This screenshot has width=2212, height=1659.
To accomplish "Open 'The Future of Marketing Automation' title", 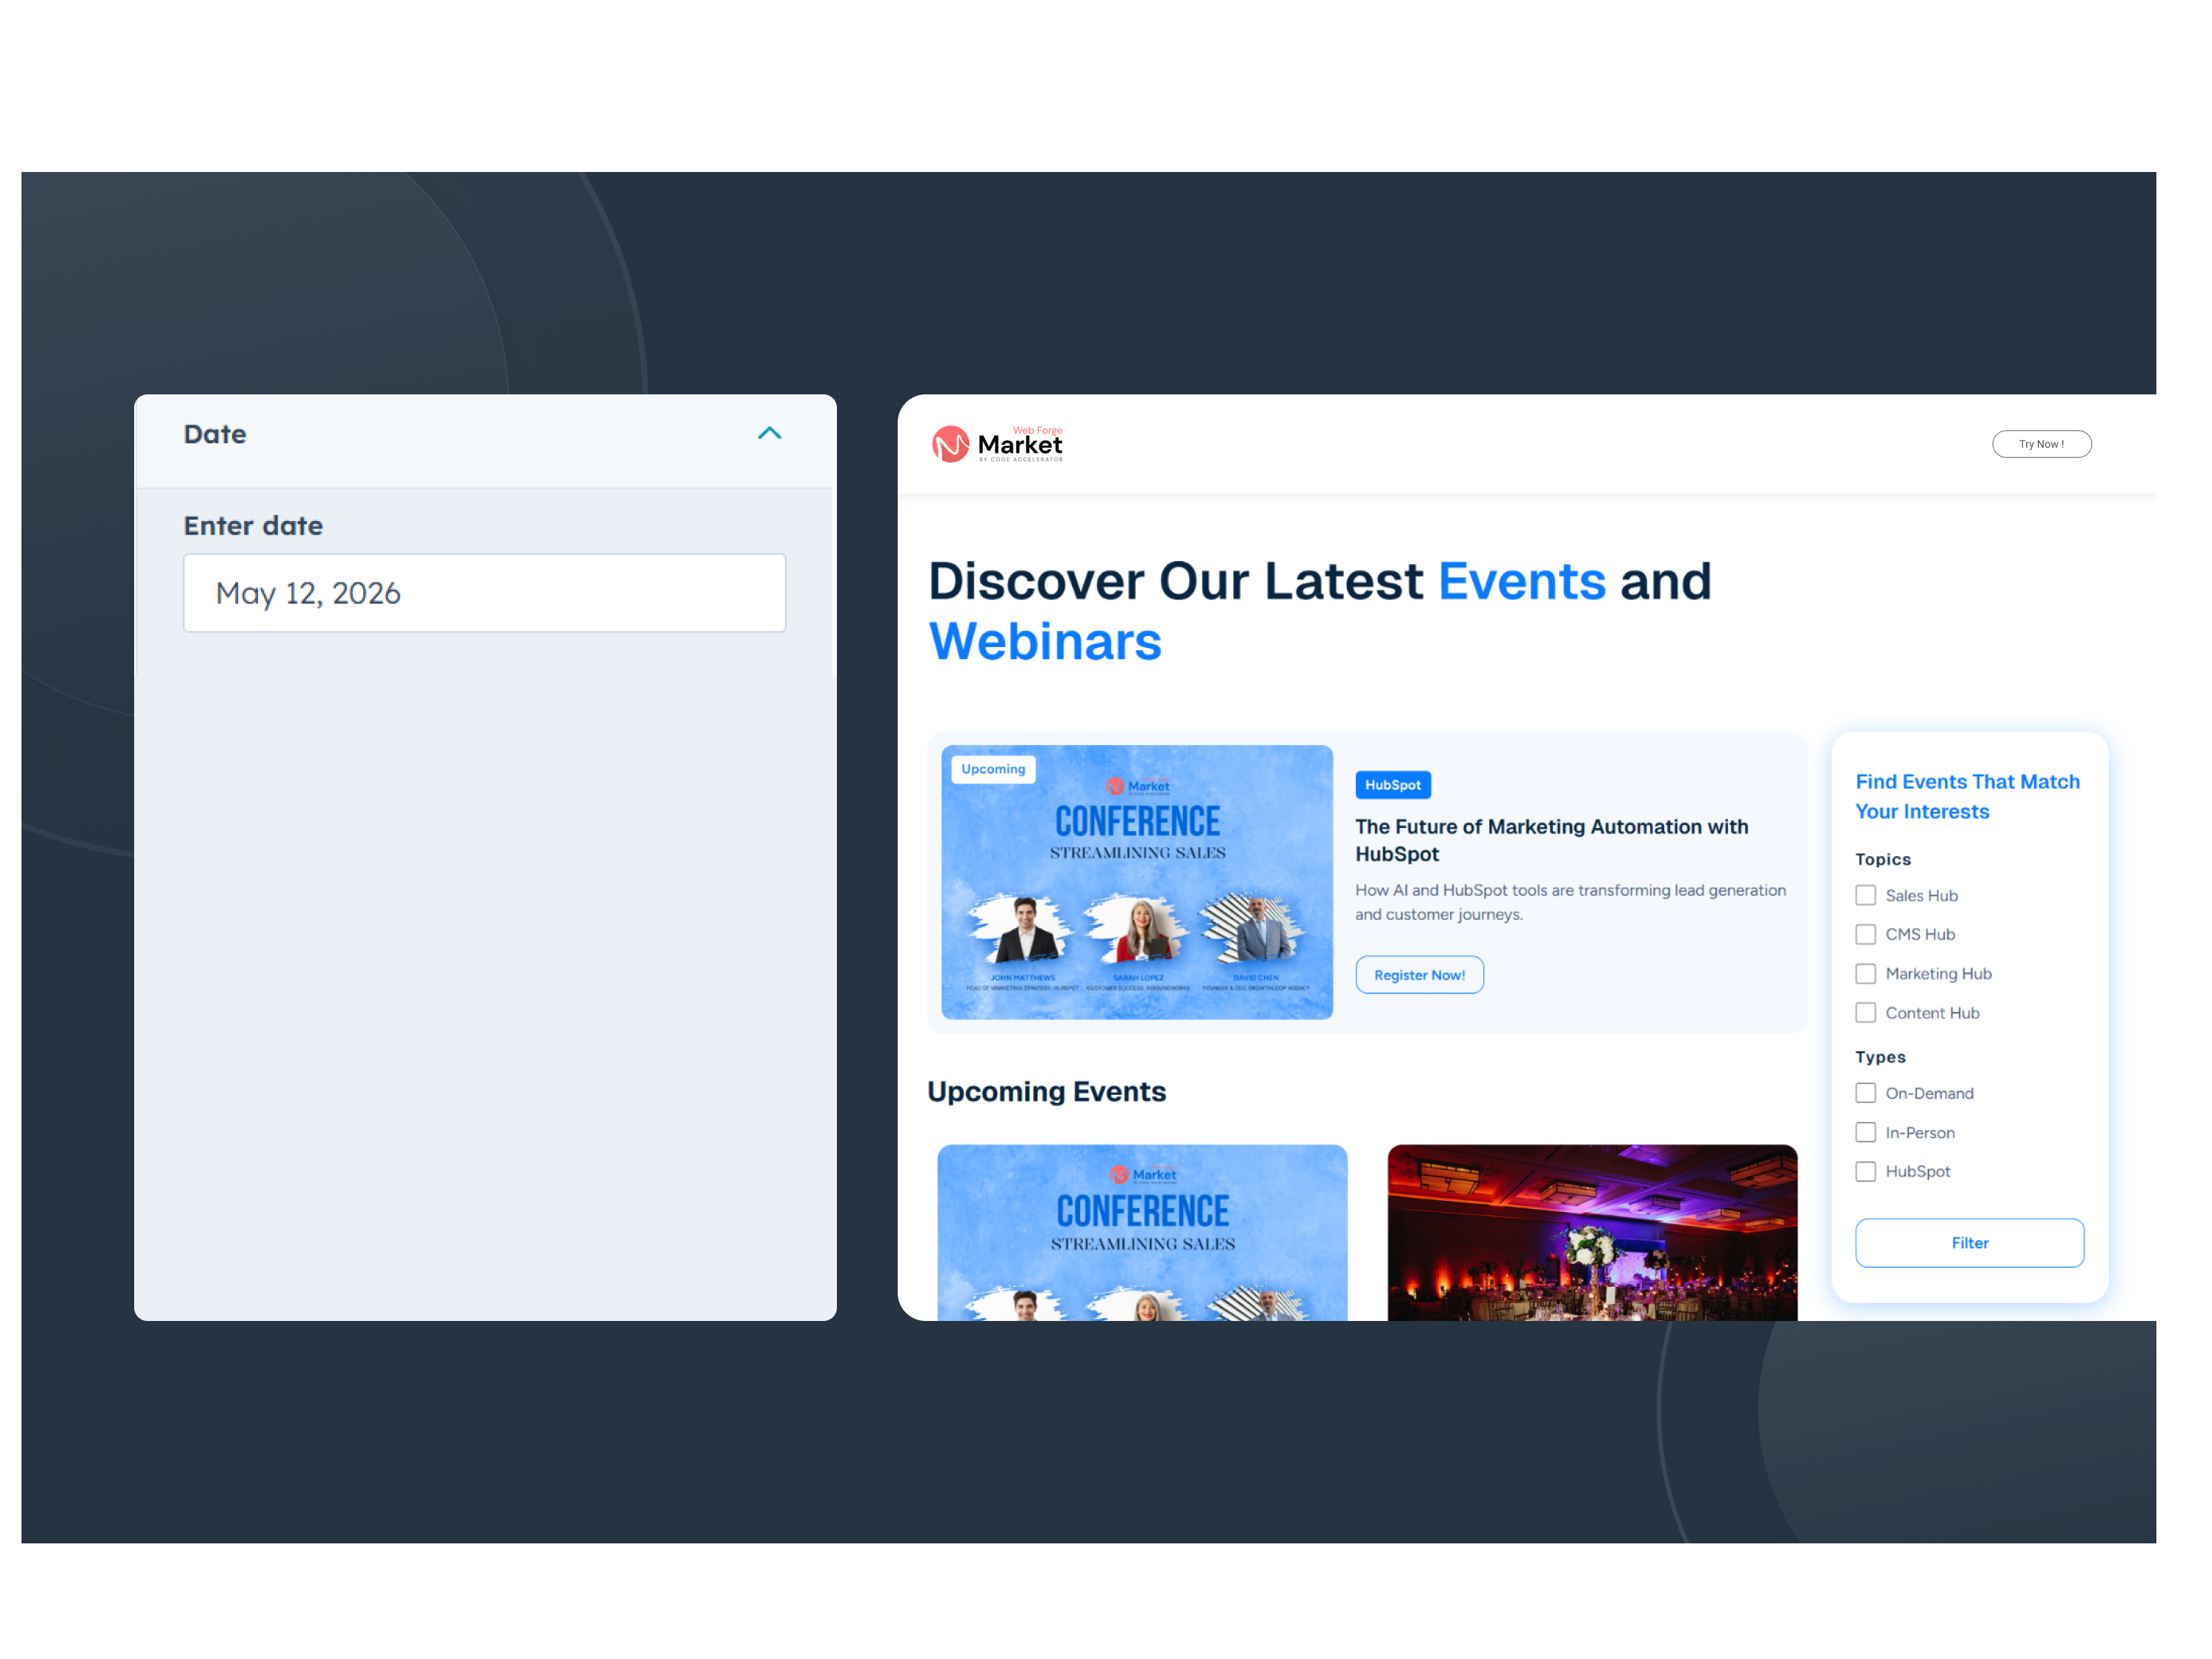I will [1552, 840].
